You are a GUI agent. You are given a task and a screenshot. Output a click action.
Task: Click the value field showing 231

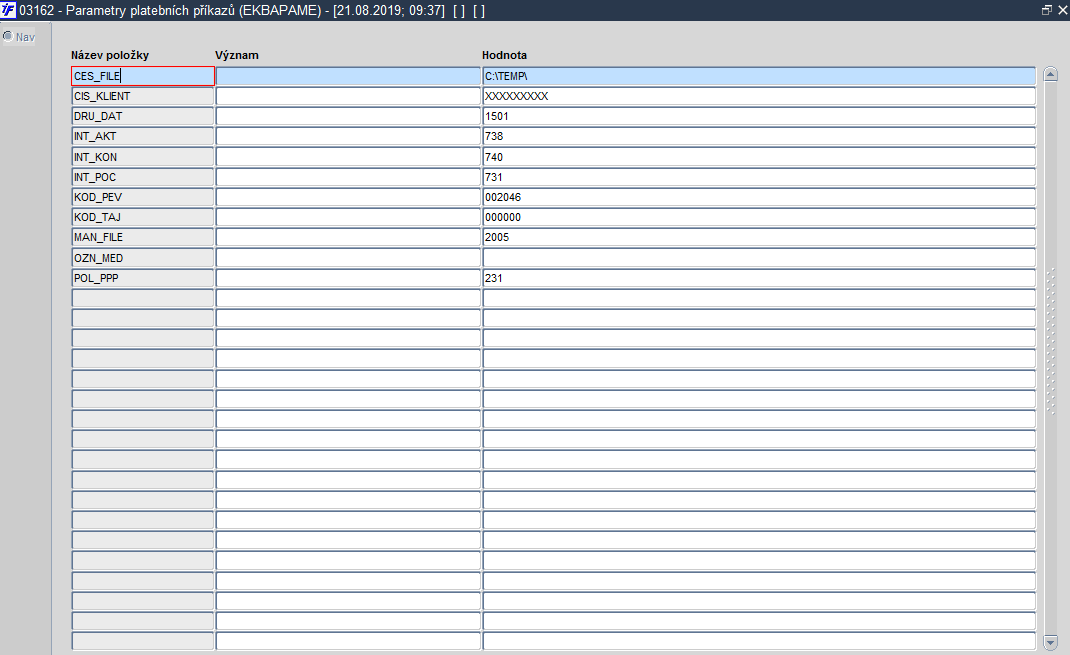coord(760,278)
